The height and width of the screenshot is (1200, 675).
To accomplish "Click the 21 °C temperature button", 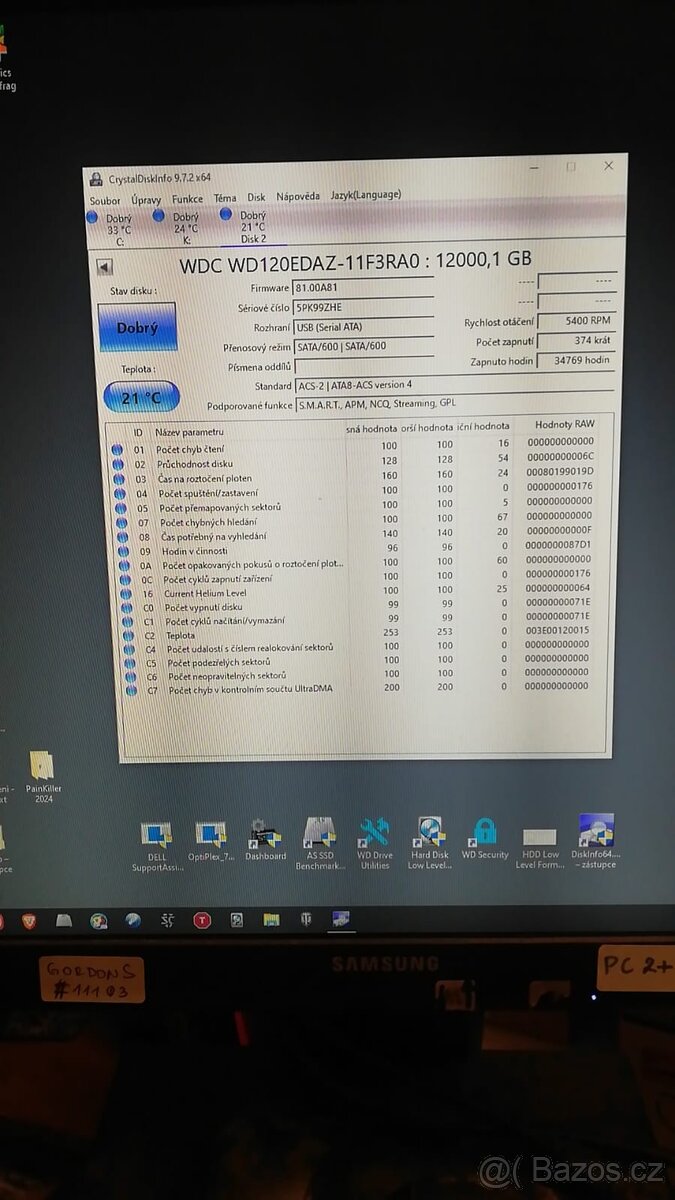I will 141,397.
